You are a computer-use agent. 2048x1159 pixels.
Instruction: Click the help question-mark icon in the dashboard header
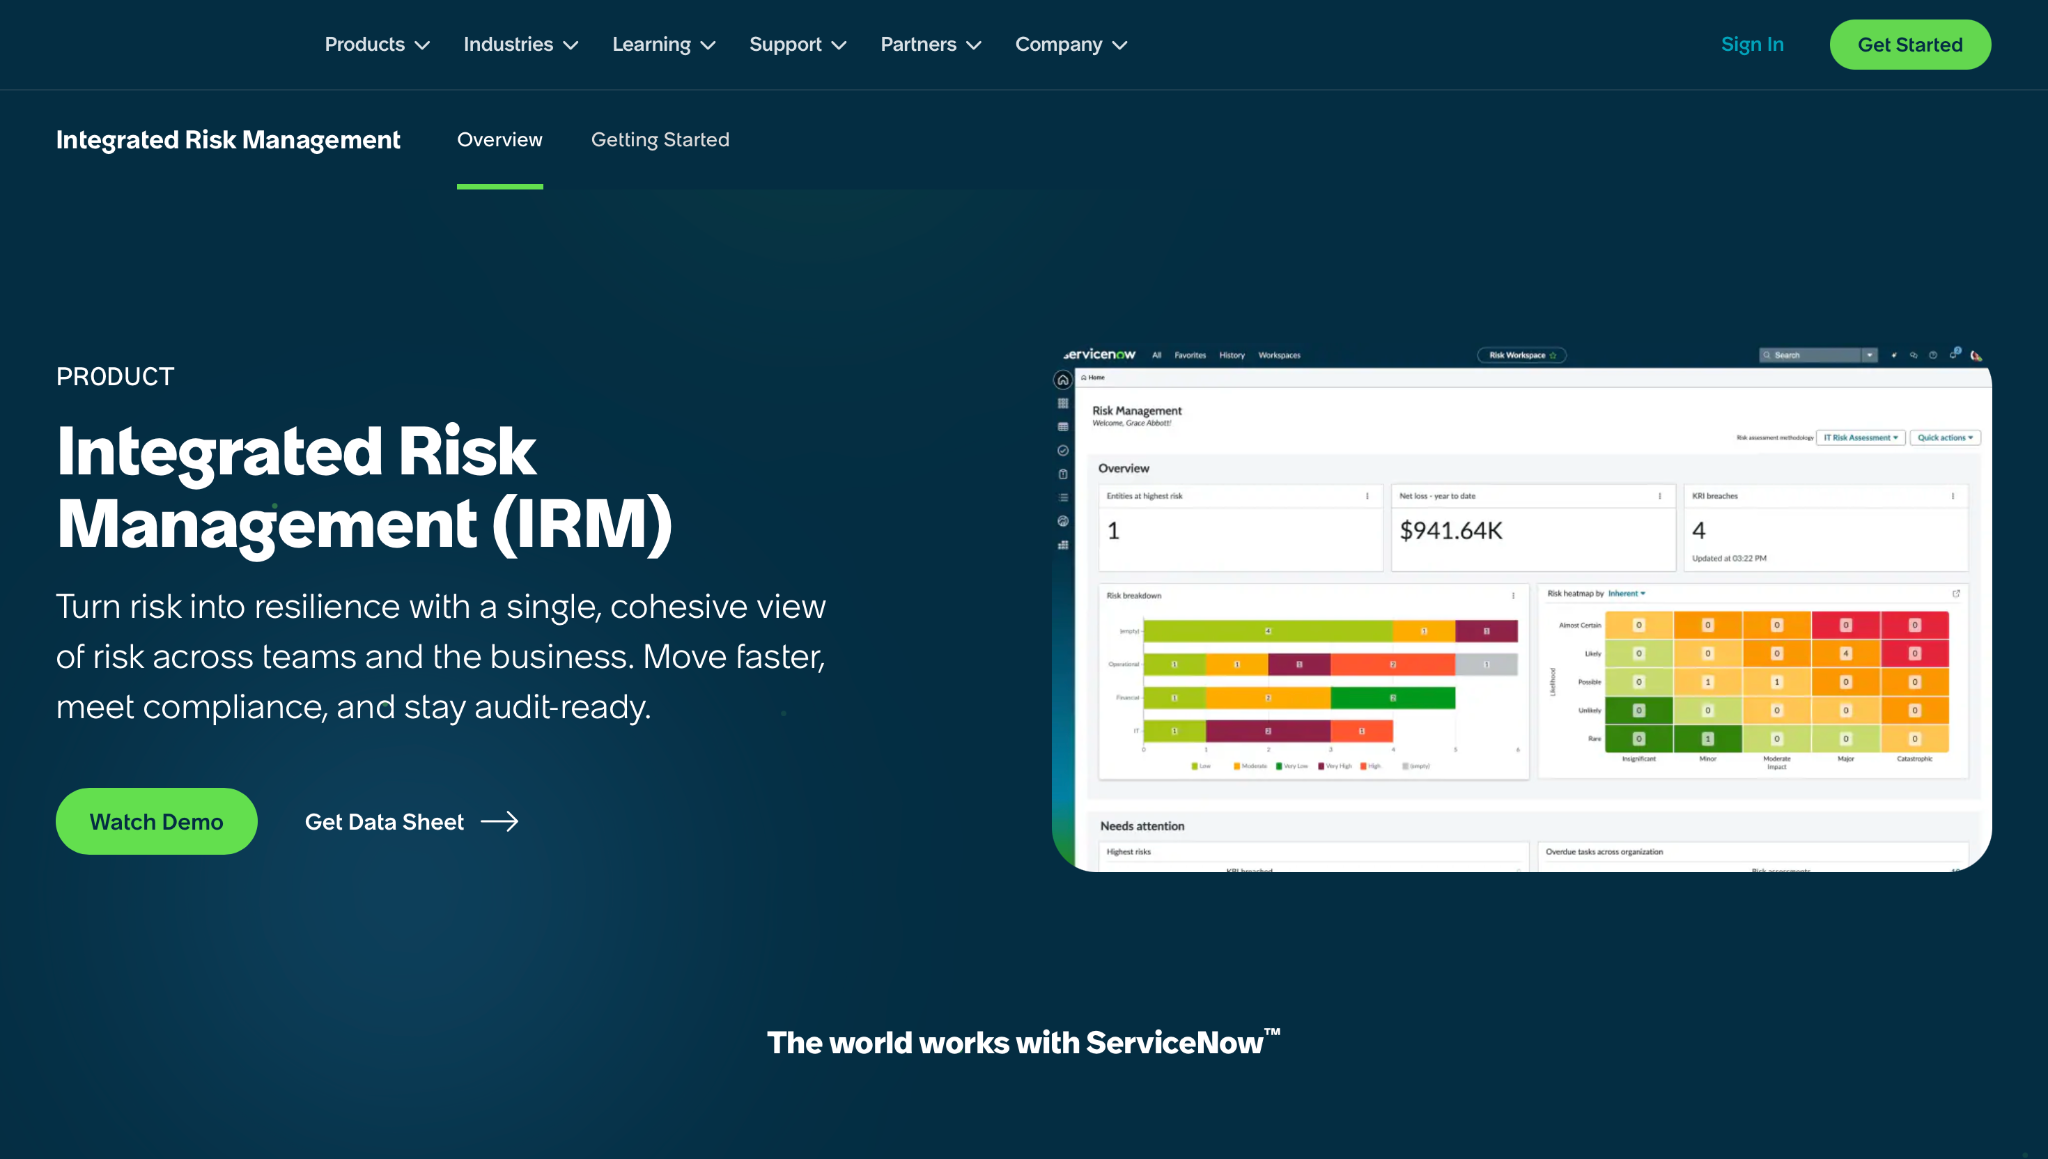[1933, 355]
